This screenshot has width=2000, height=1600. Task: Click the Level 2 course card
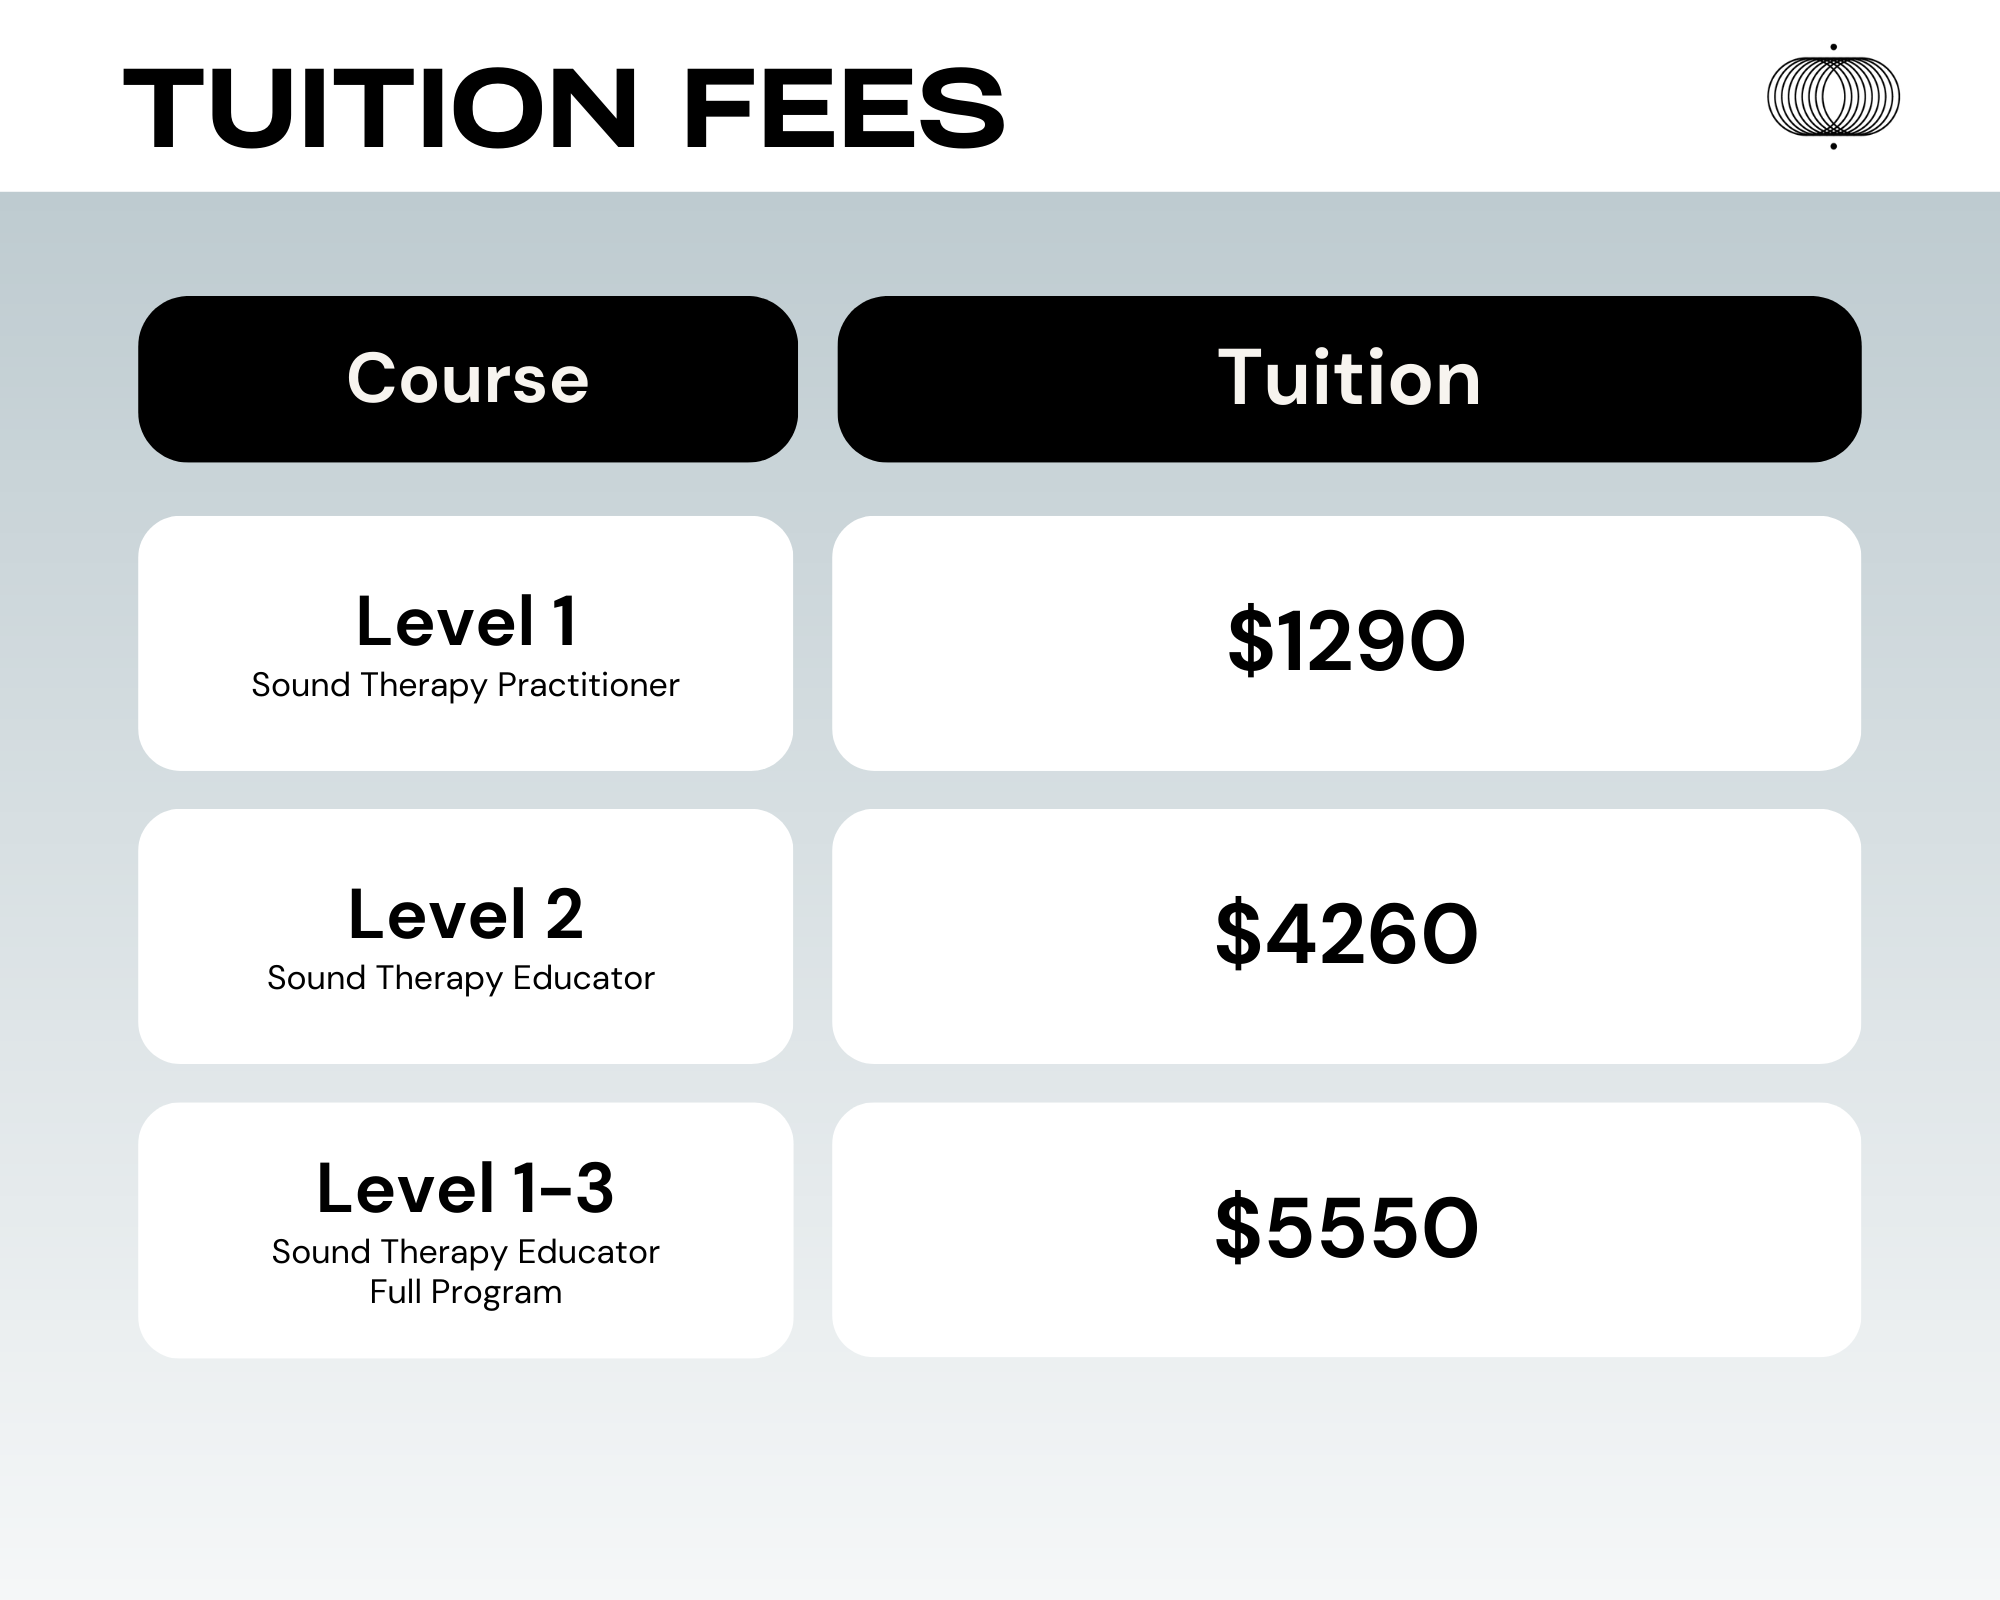(x=466, y=936)
